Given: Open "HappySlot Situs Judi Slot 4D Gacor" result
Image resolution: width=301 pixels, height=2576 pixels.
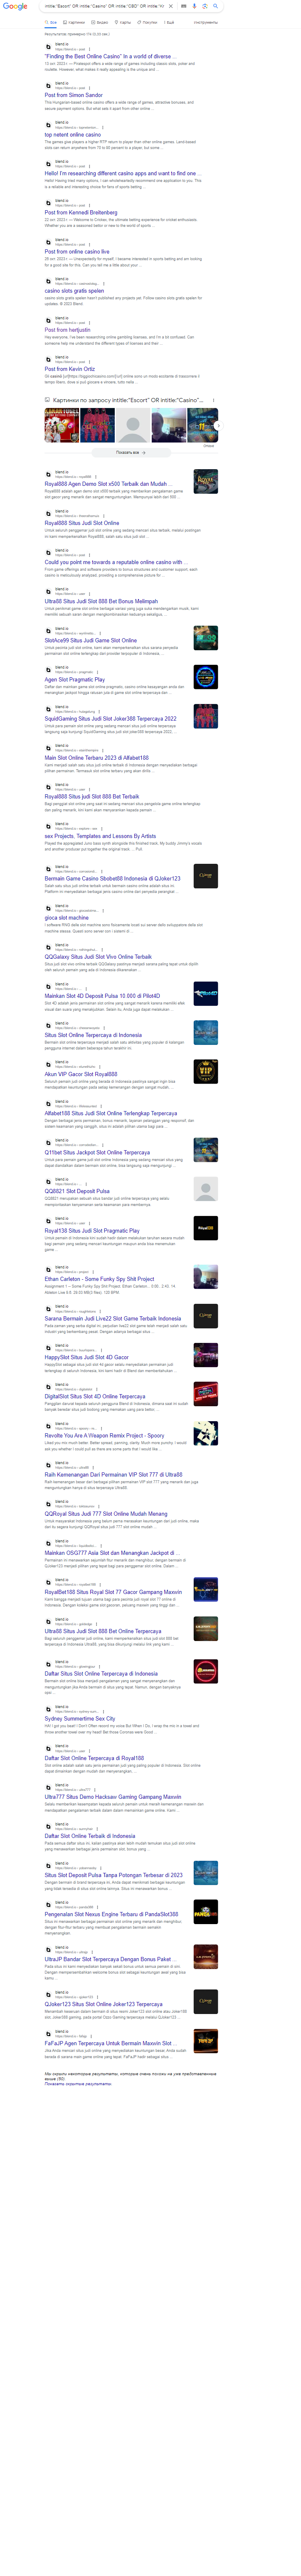Looking at the screenshot, I should [86, 1358].
